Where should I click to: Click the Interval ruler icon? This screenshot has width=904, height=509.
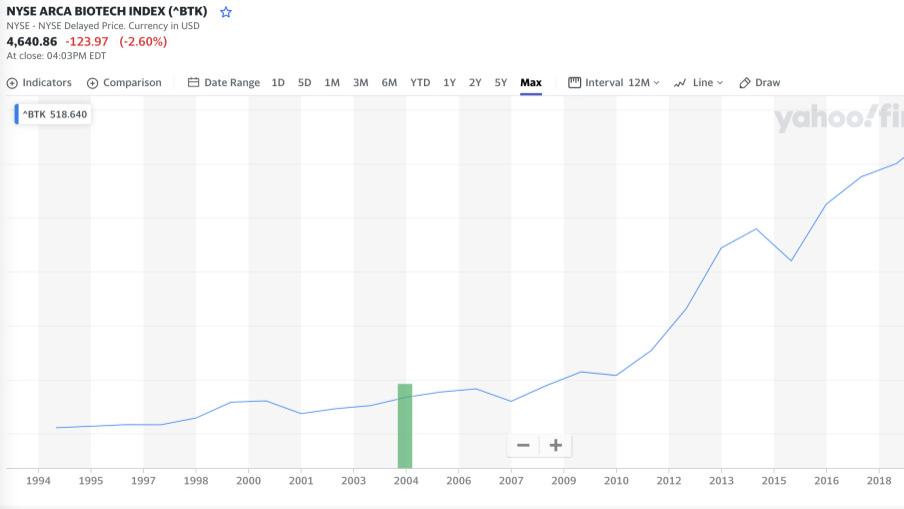click(x=574, y=82)
